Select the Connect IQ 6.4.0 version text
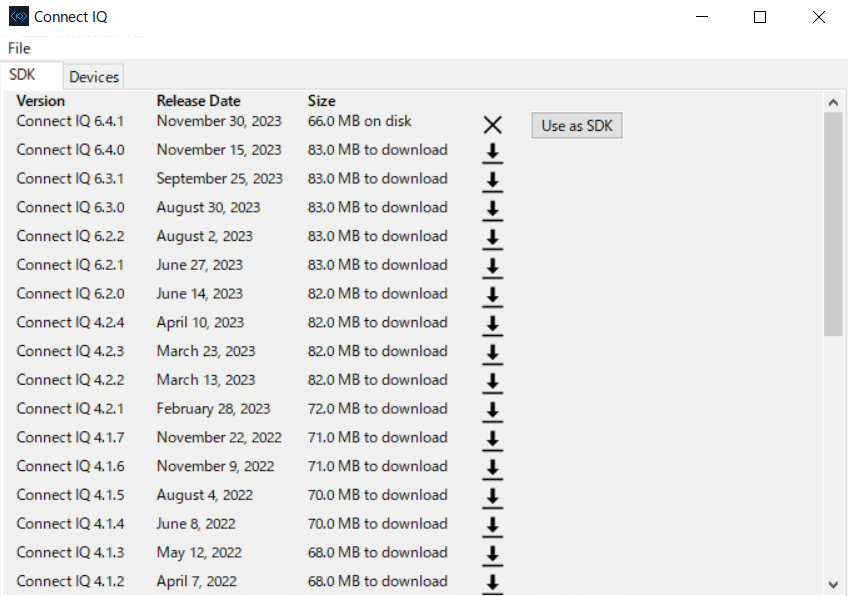Screen dimensions: 848x596 click(70, 150)
